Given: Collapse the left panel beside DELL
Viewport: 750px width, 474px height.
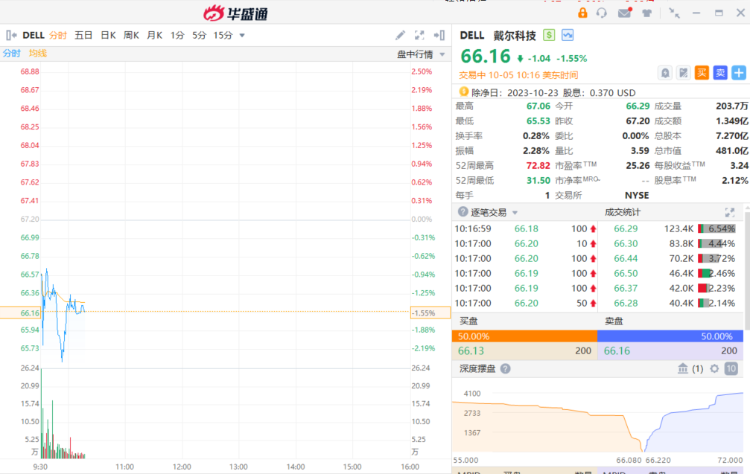Looking at the screenshot, I should (11, 35).
